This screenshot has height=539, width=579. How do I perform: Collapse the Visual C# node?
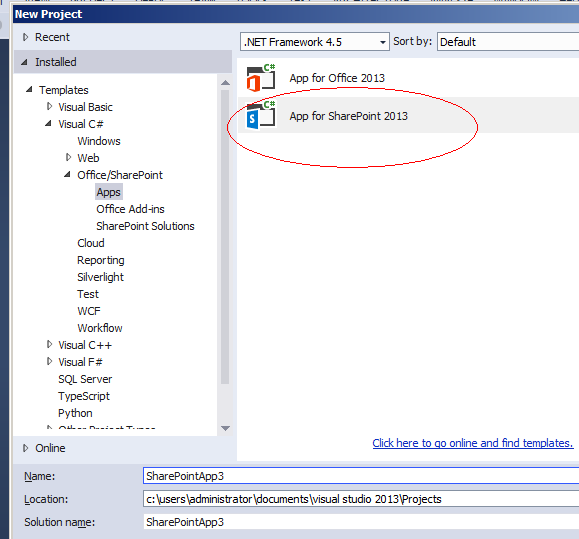coord(48,124)
